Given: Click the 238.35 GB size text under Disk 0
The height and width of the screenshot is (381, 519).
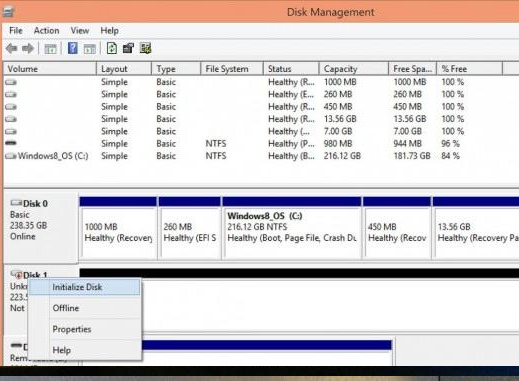Looking at the screenshot, I should pyautogui.click(x=28, y=226).
